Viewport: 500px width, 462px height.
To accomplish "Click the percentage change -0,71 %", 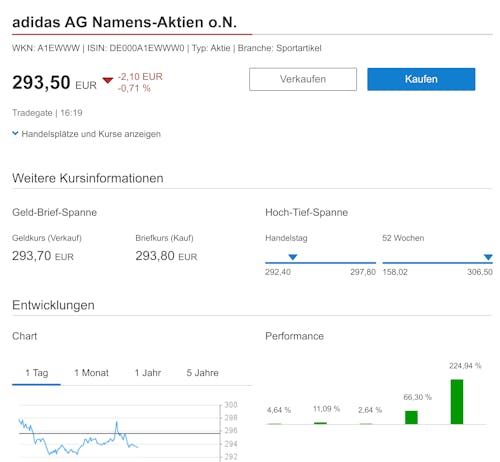I will [x=134, y=88].
